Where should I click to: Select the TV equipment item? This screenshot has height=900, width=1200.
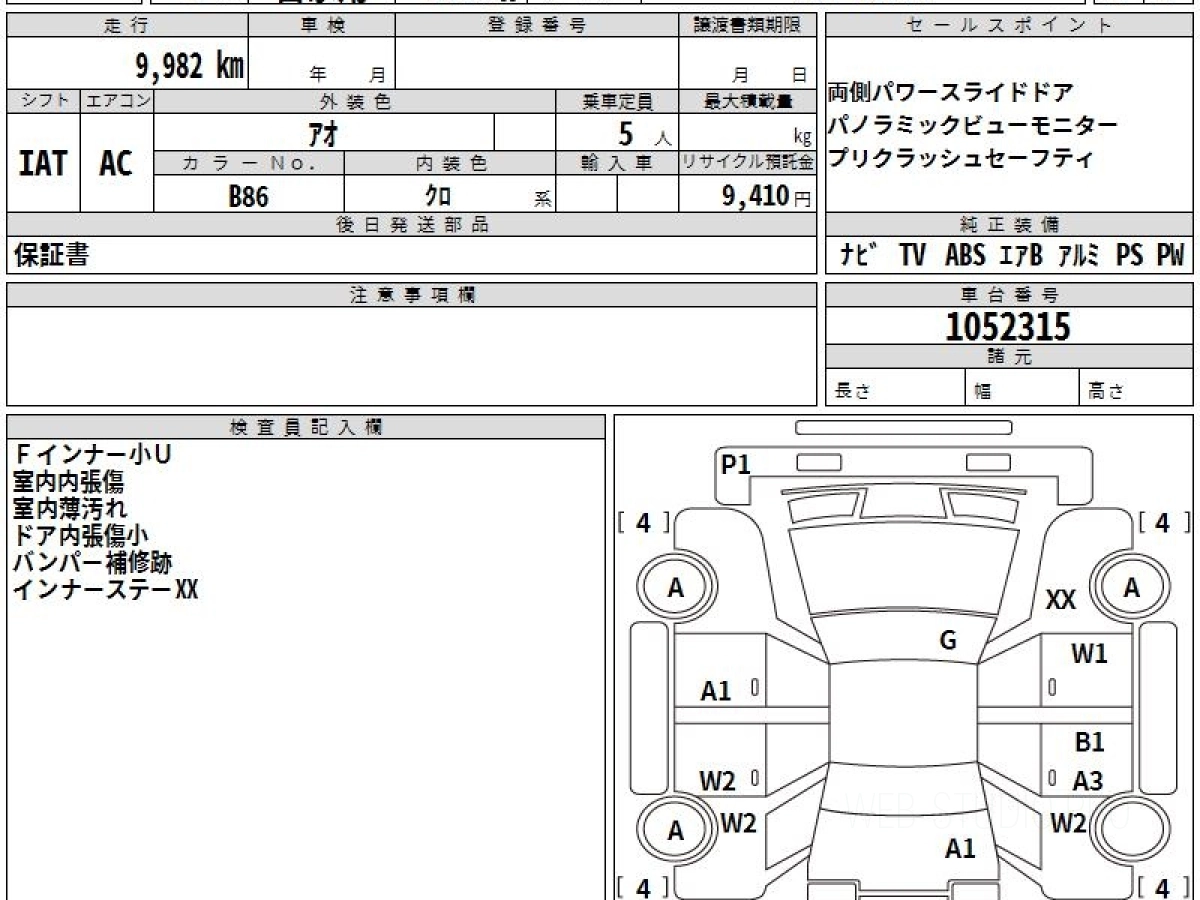pos(911,256)
